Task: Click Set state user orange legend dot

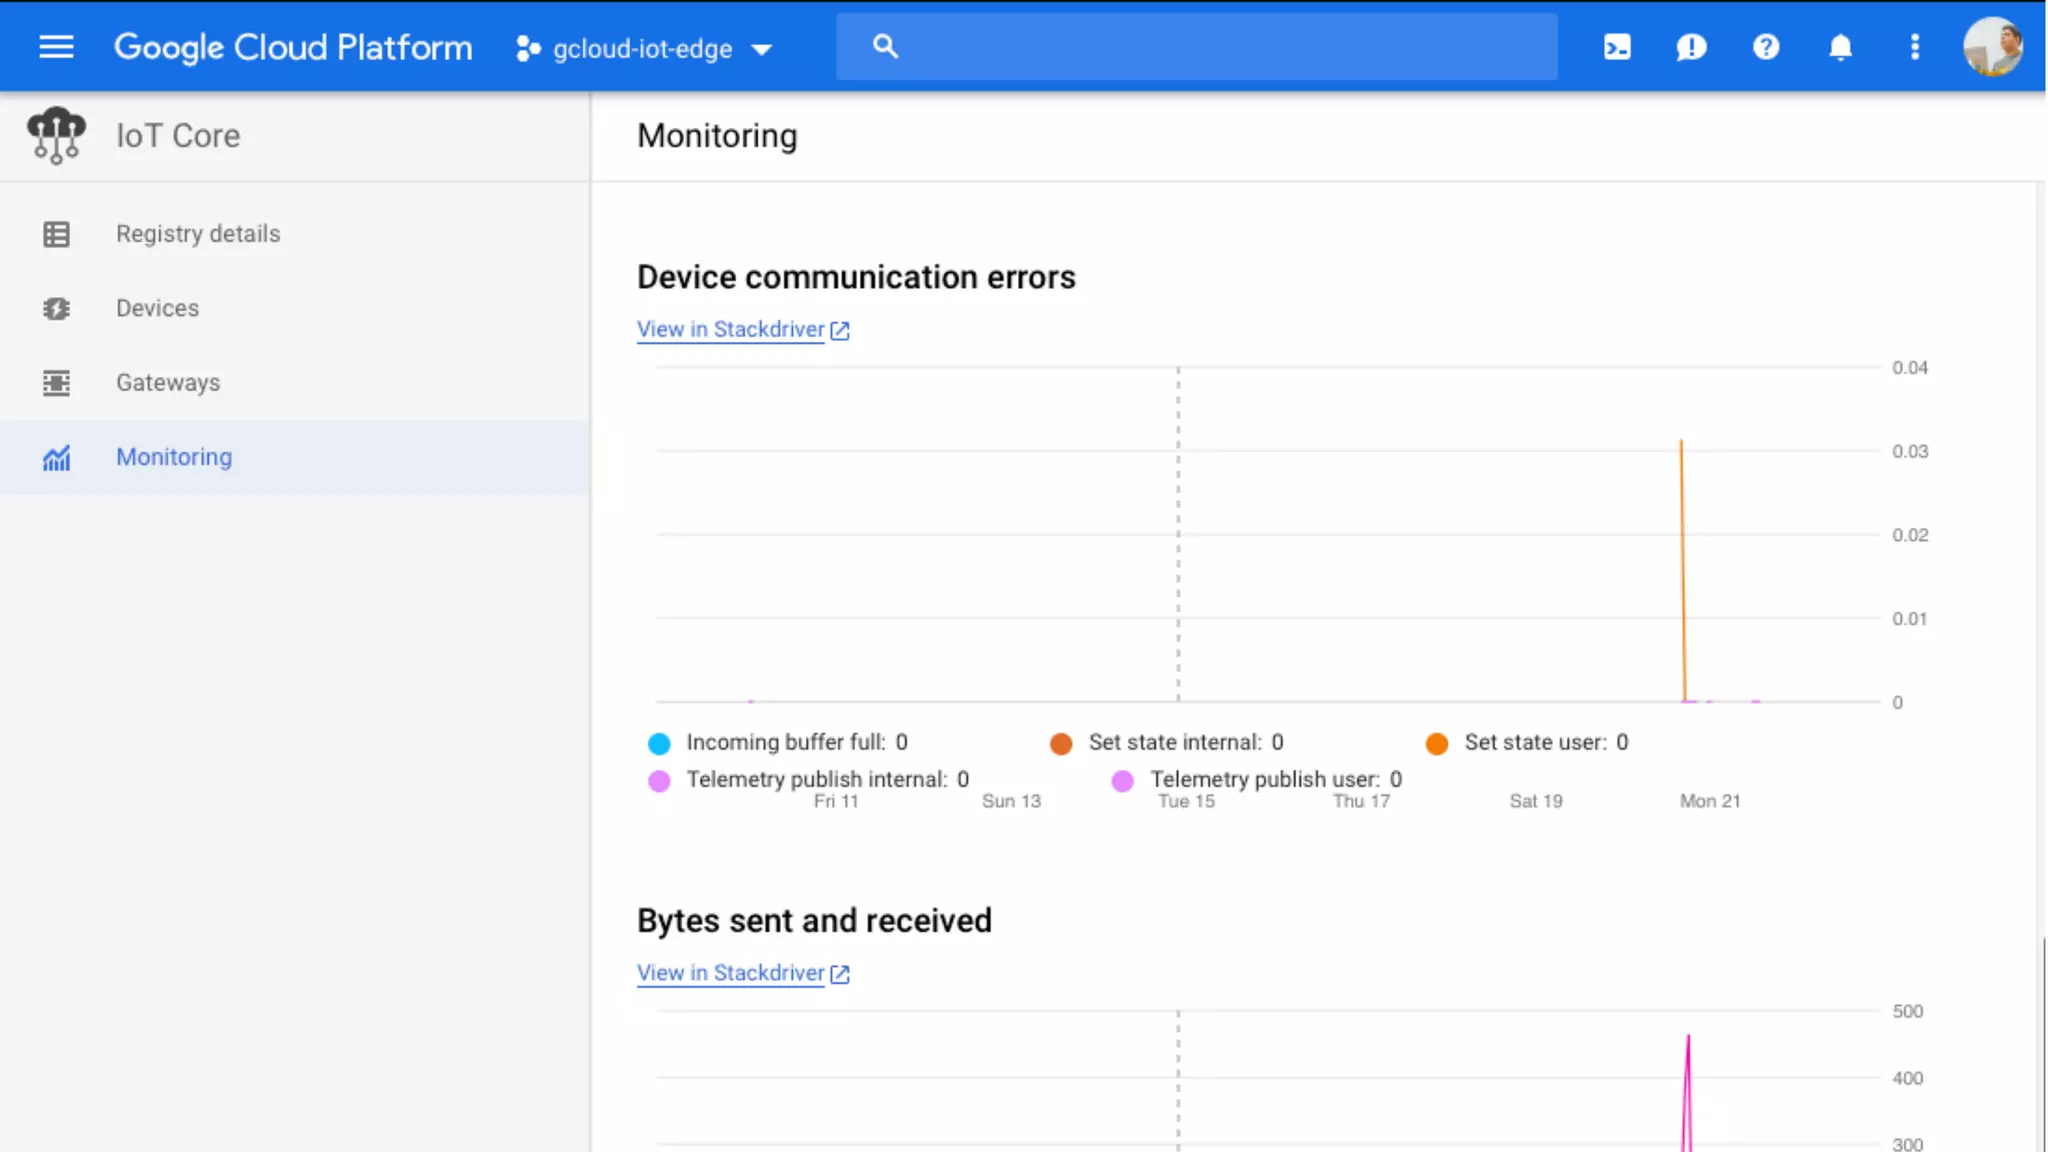Action: (1437, 743)
